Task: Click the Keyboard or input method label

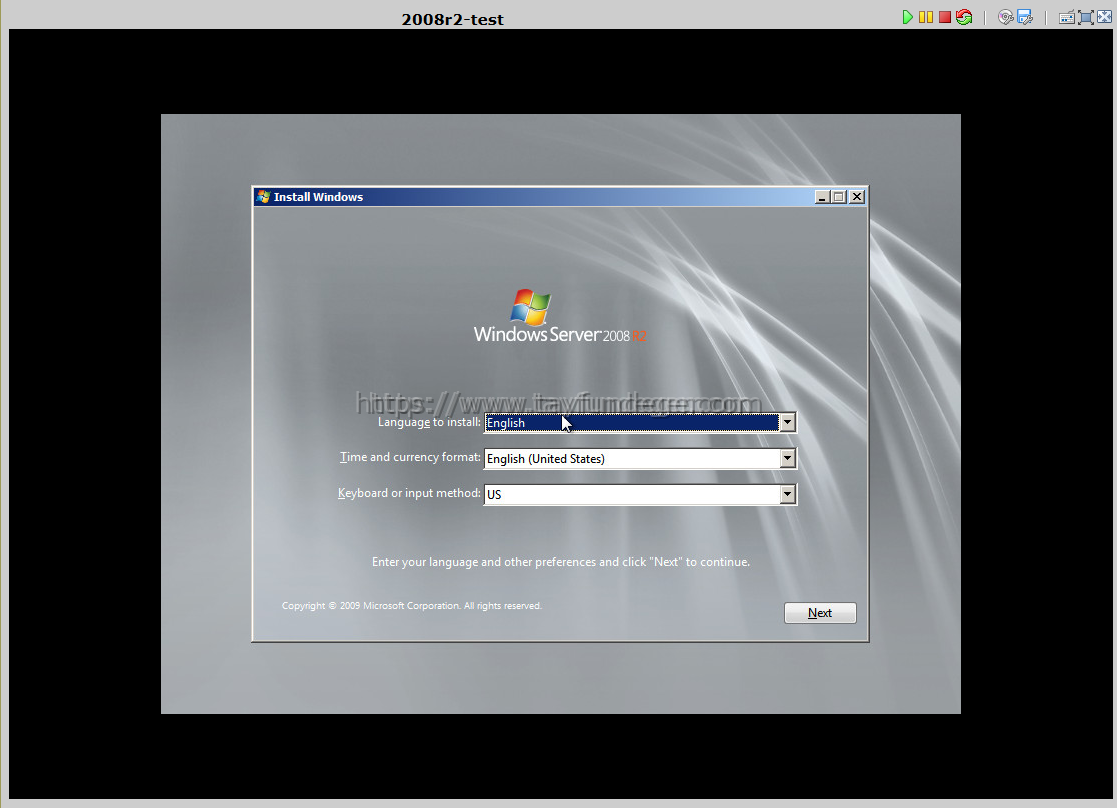Action: tap(409, 493)
